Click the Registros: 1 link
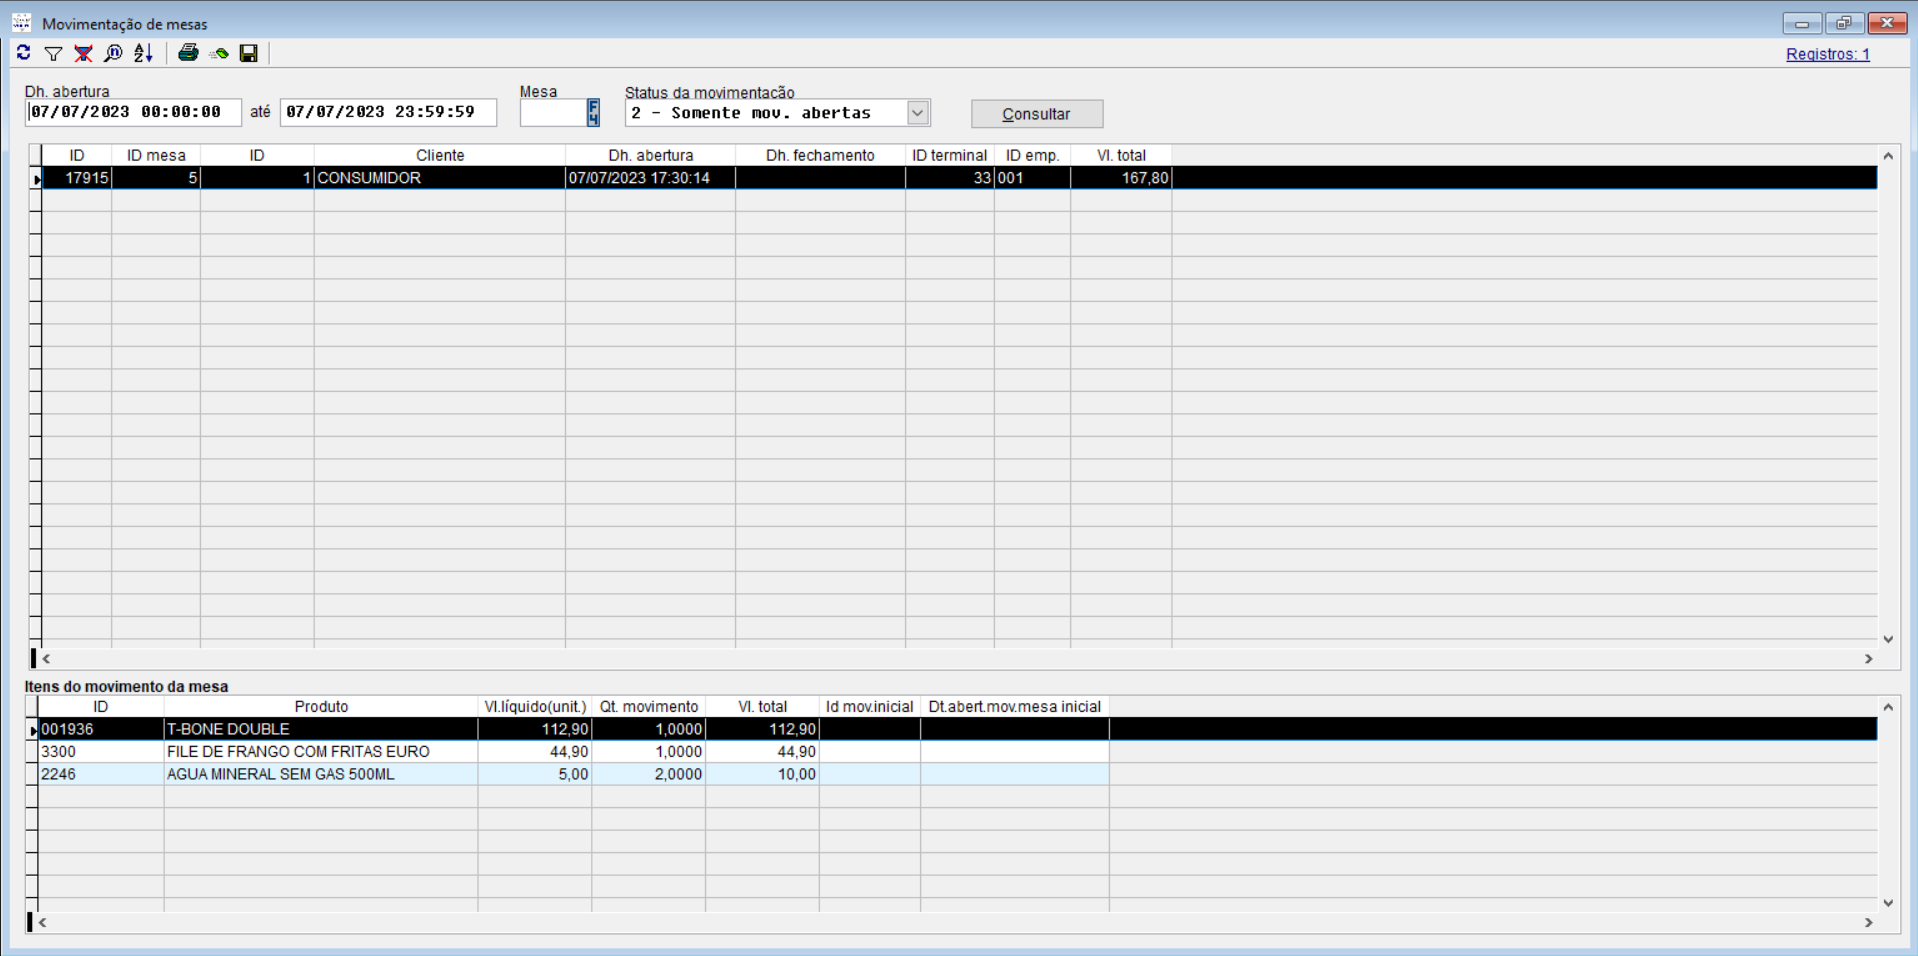Viewport: 1918px width, 956px height. (1827, 54)
